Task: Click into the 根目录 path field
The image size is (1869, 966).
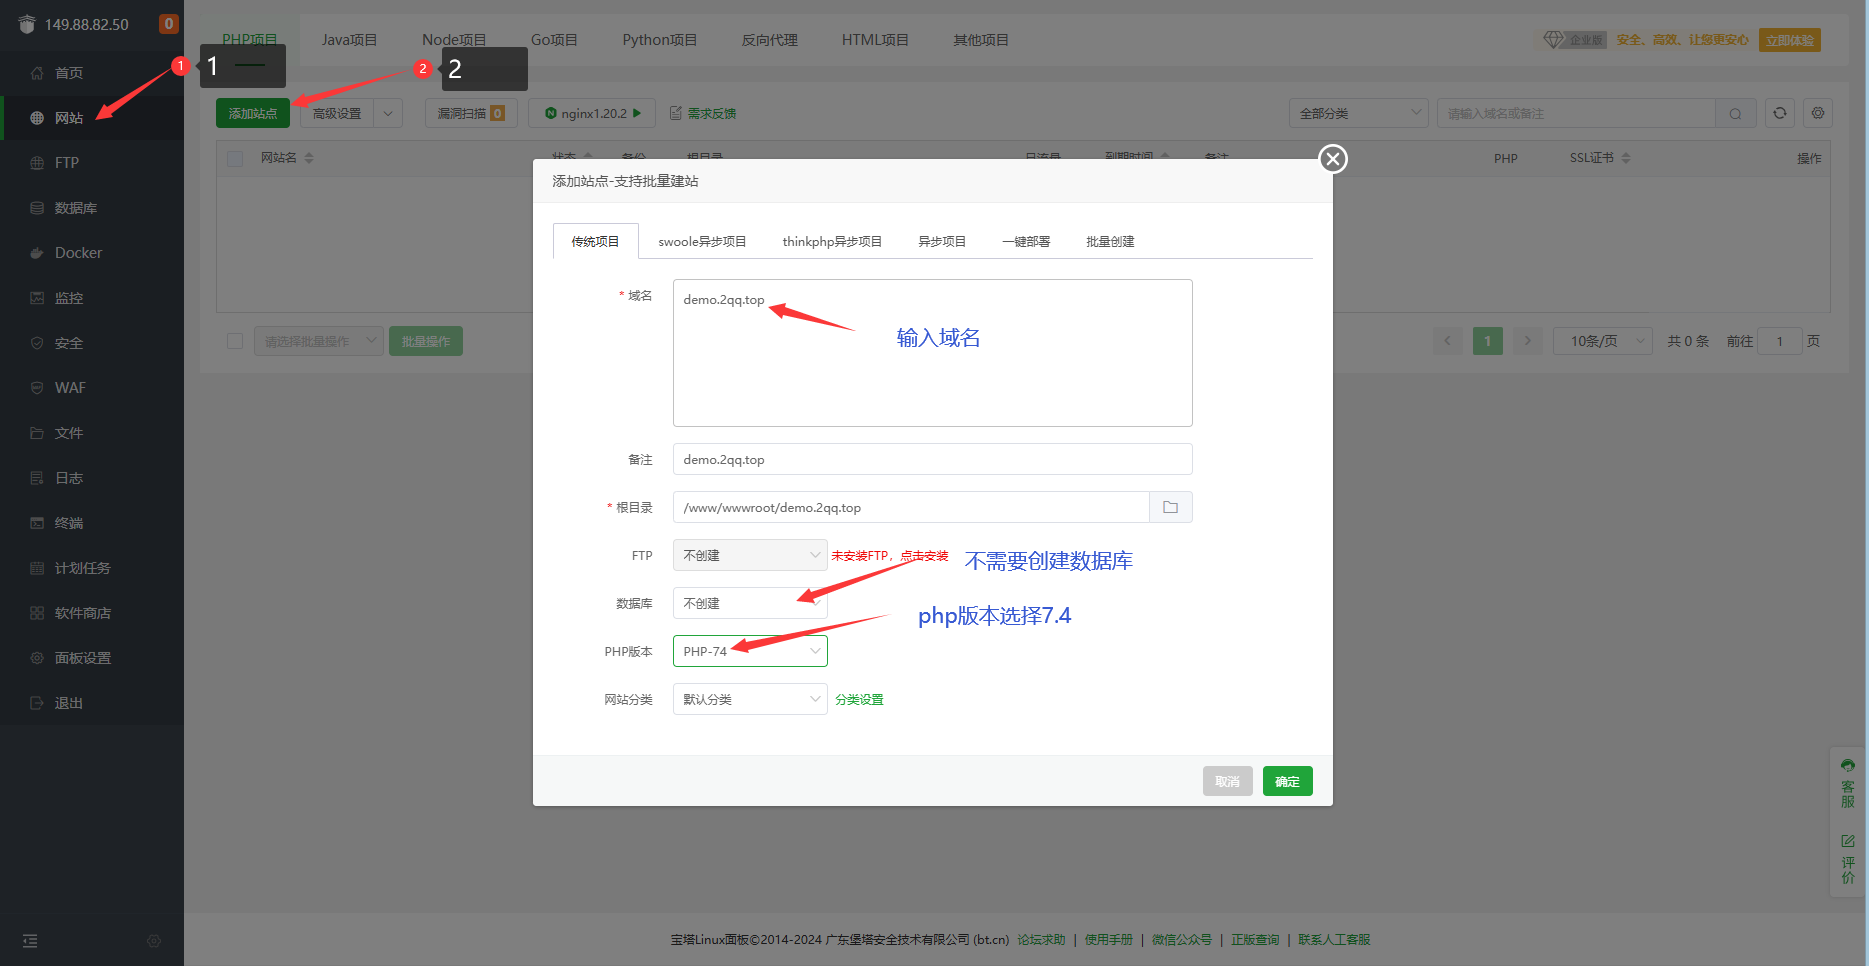Action: tap(911, 507)
